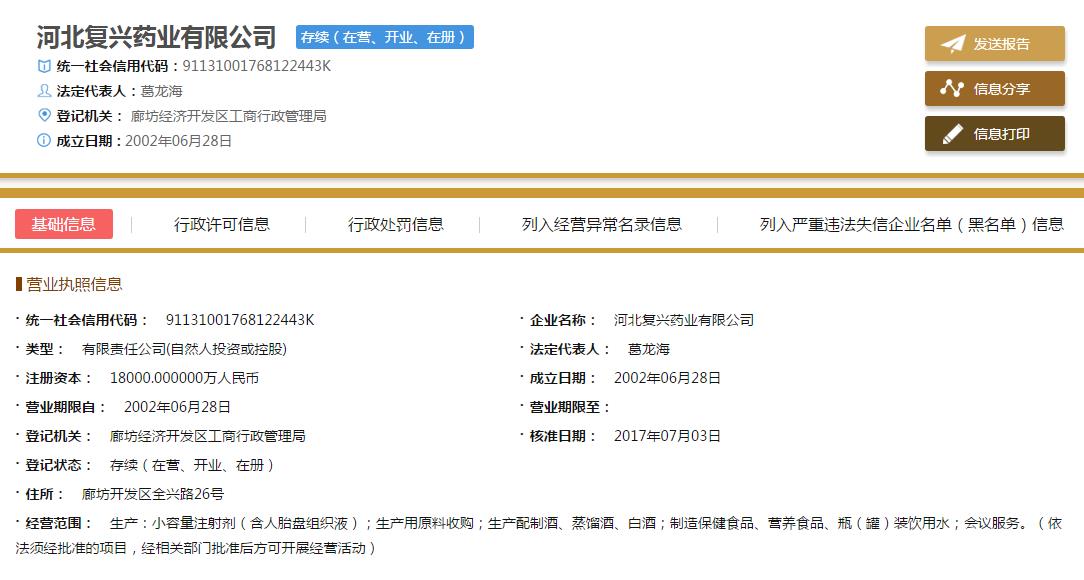Click the paper plane icon on 发送报告
Image resolution: width=1084 pixels, height=580 pixels.
[953, 44]
